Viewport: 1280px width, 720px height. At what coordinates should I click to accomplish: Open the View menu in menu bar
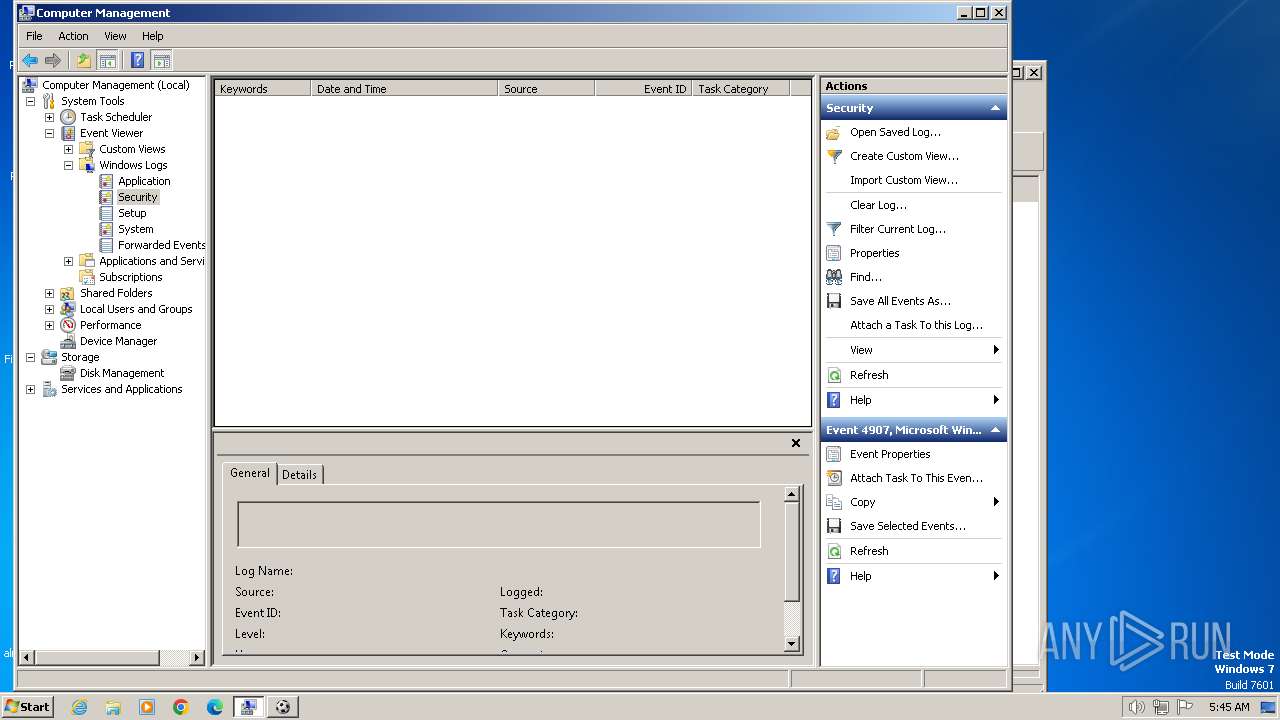(x=116, y=36)
